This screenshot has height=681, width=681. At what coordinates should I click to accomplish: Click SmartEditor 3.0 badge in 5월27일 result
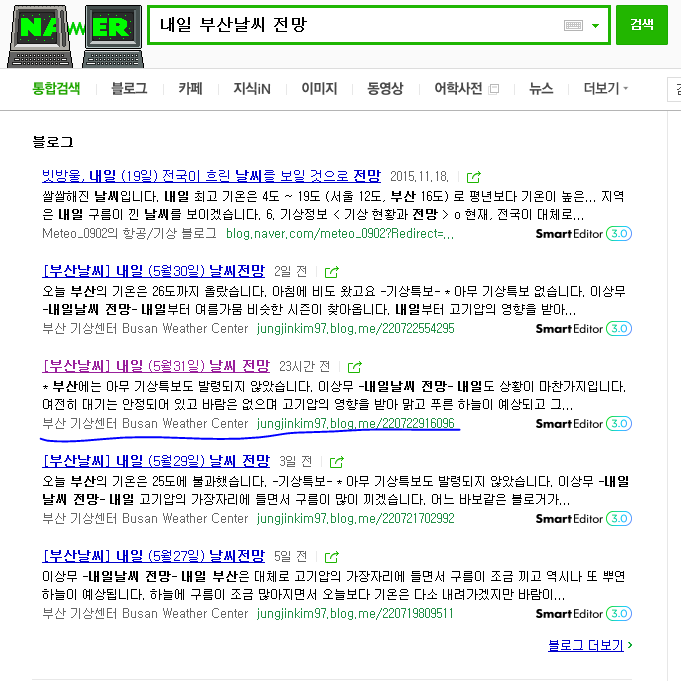tap(583, 614)
